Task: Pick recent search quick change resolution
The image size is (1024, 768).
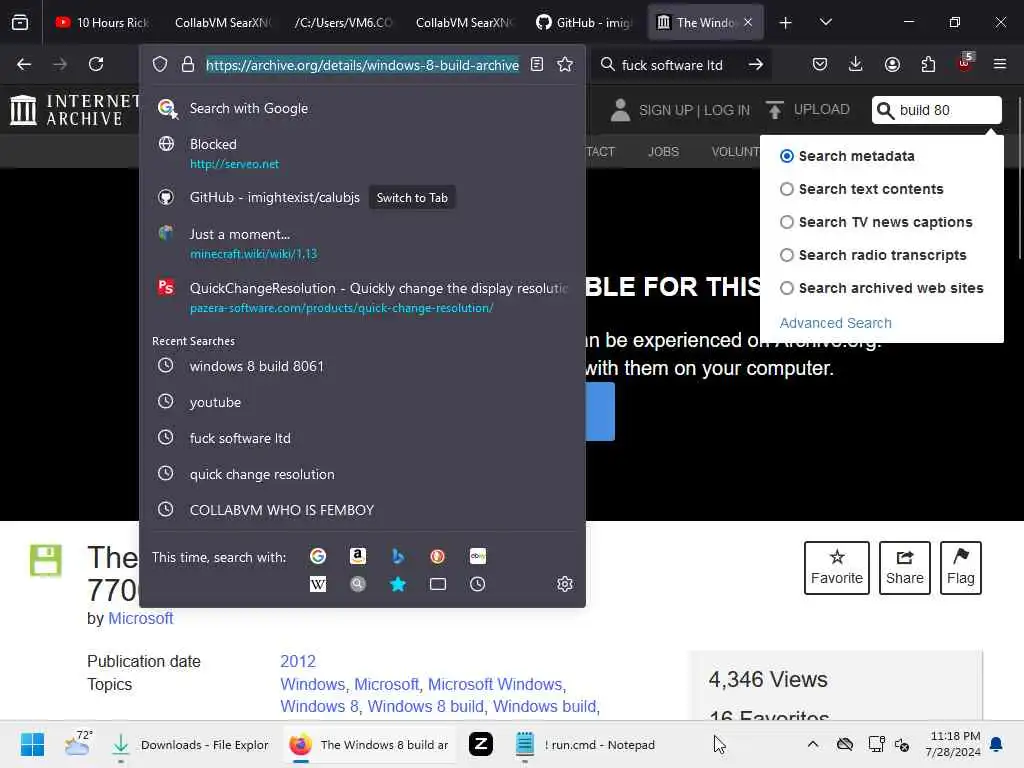Action: tap(362, 473)
